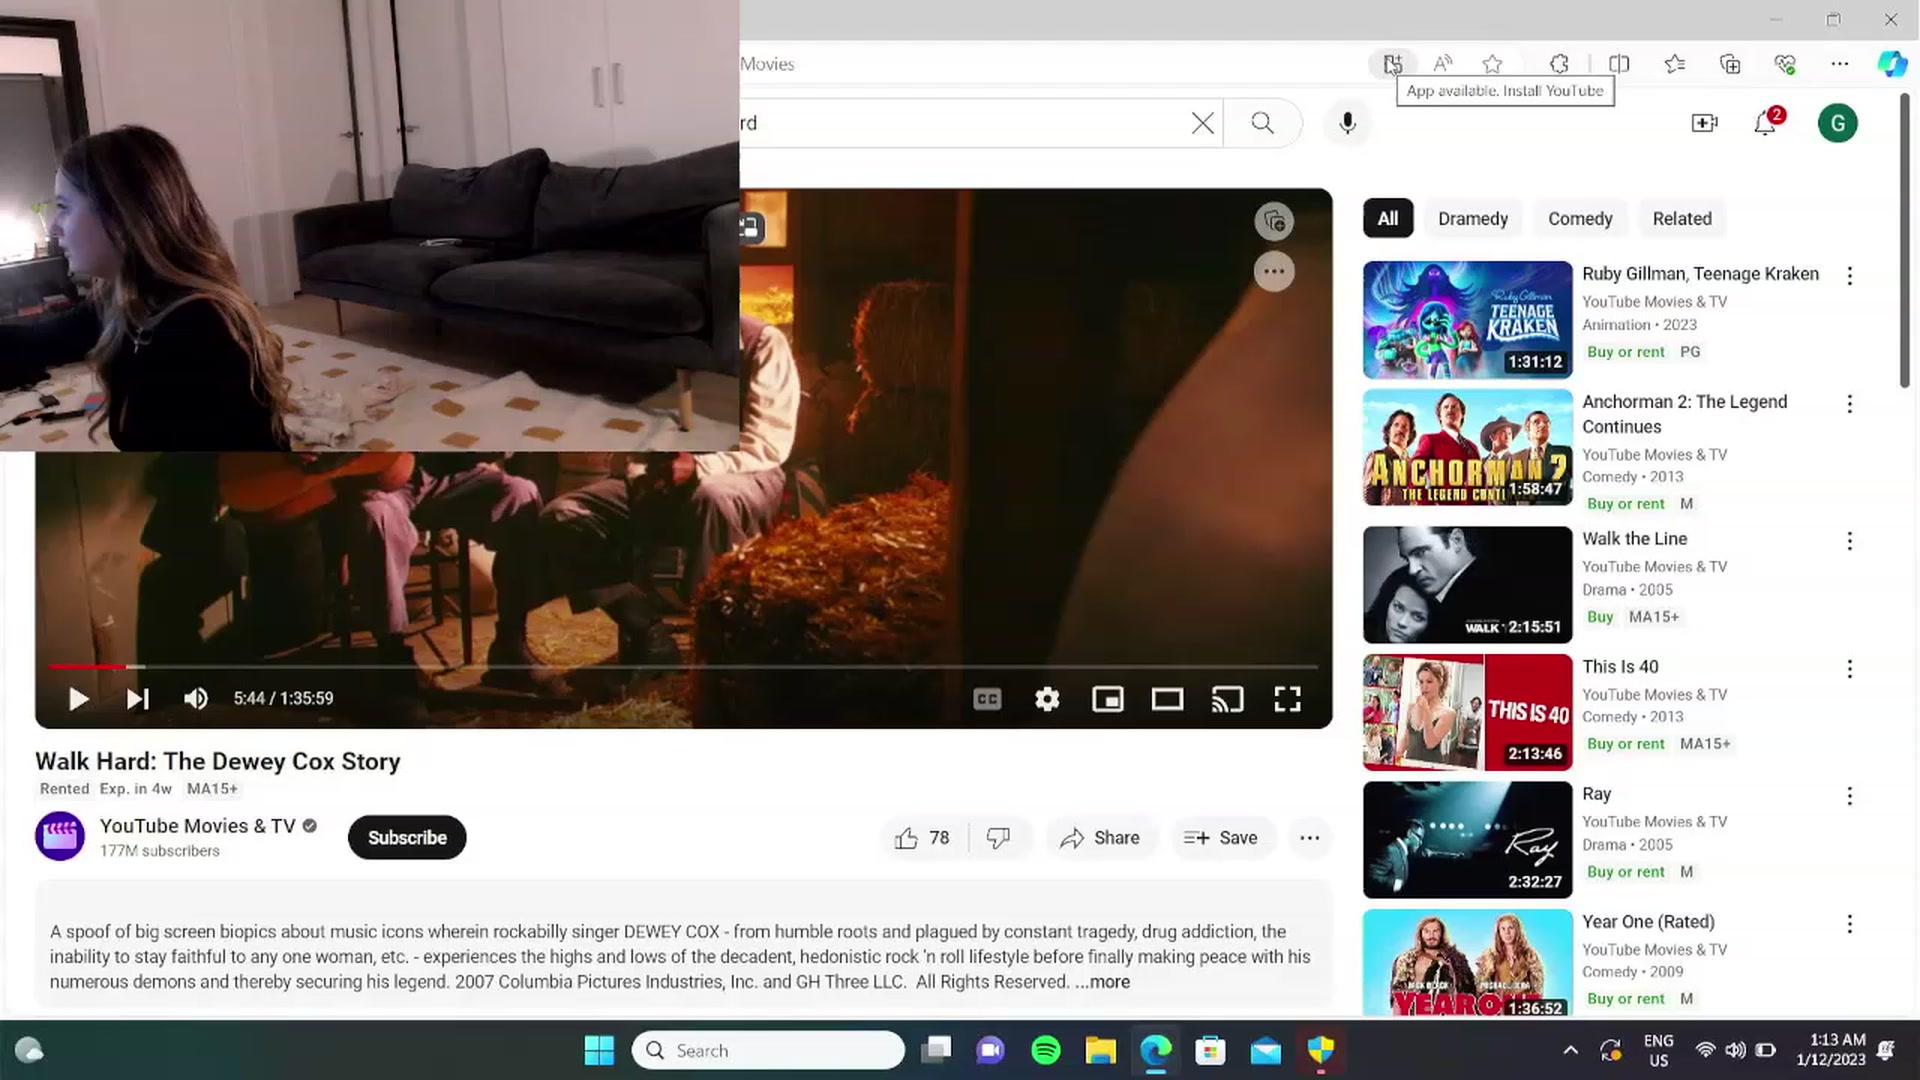The image size is (1920, 1080).
Task: Open Edge Browser essentials heart icon
Action: click(x=1785, y=64)
